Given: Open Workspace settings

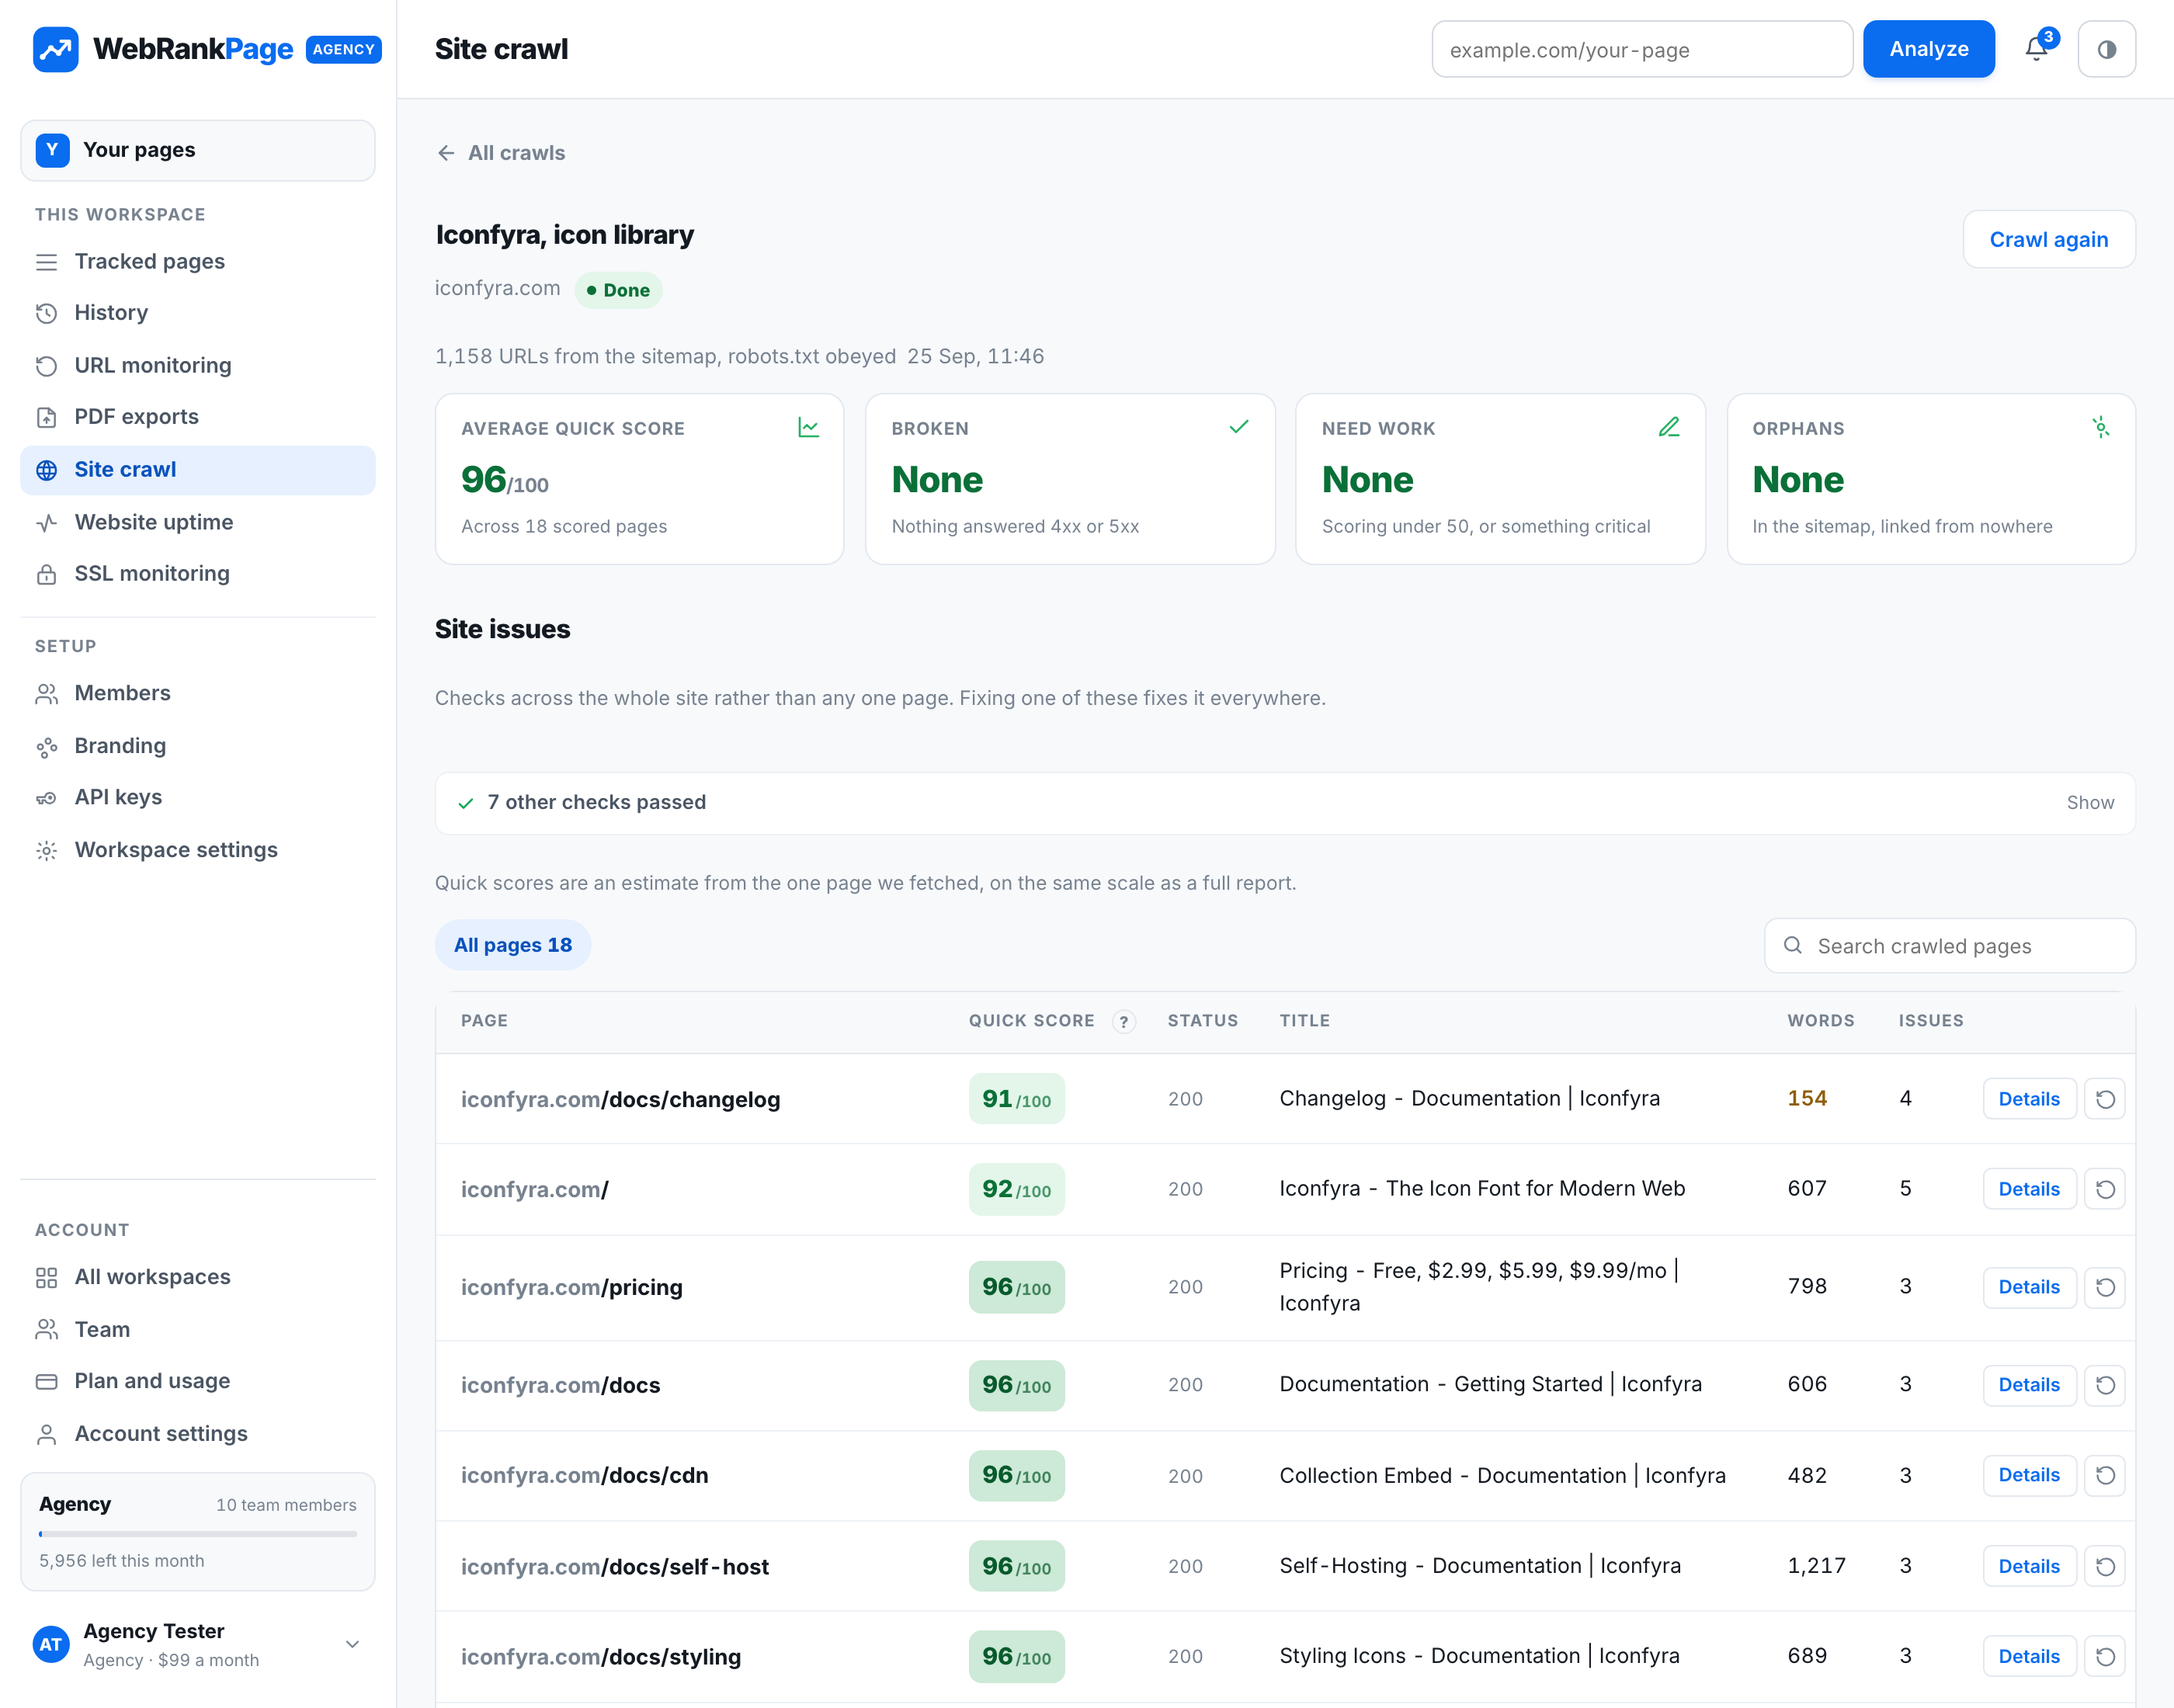Looking at the screenshot, I should pyautogui.click(x=198, y=850).
